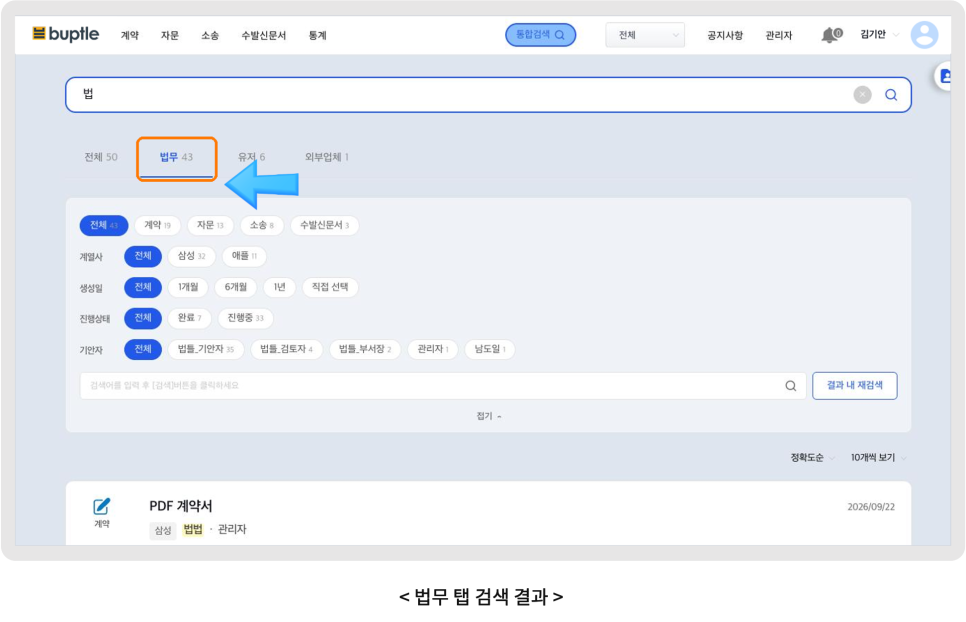Filter 계열사 by 삼성 32
The width and height of the screenshot is (966, 622).
[x=192, y=256]
